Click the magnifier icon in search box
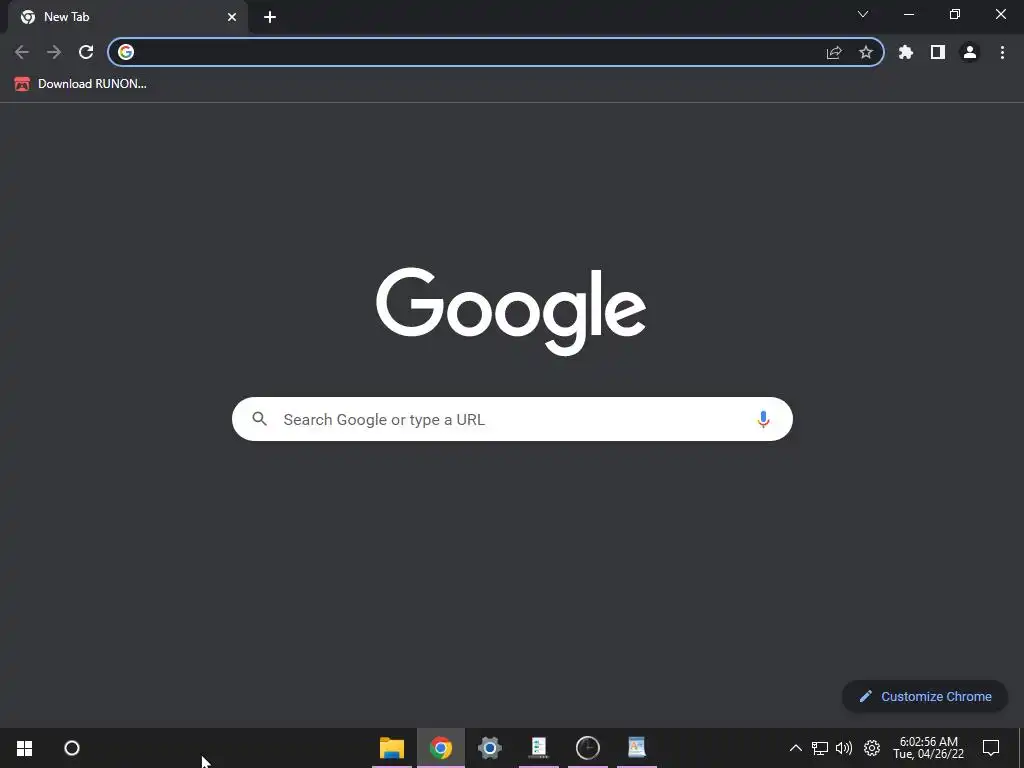 point(259,419)
